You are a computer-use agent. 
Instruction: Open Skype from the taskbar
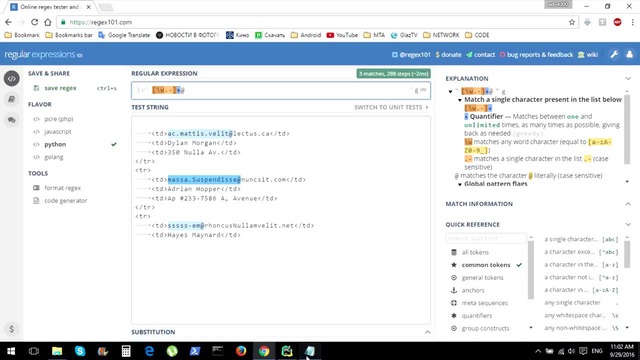coord(80,351)
